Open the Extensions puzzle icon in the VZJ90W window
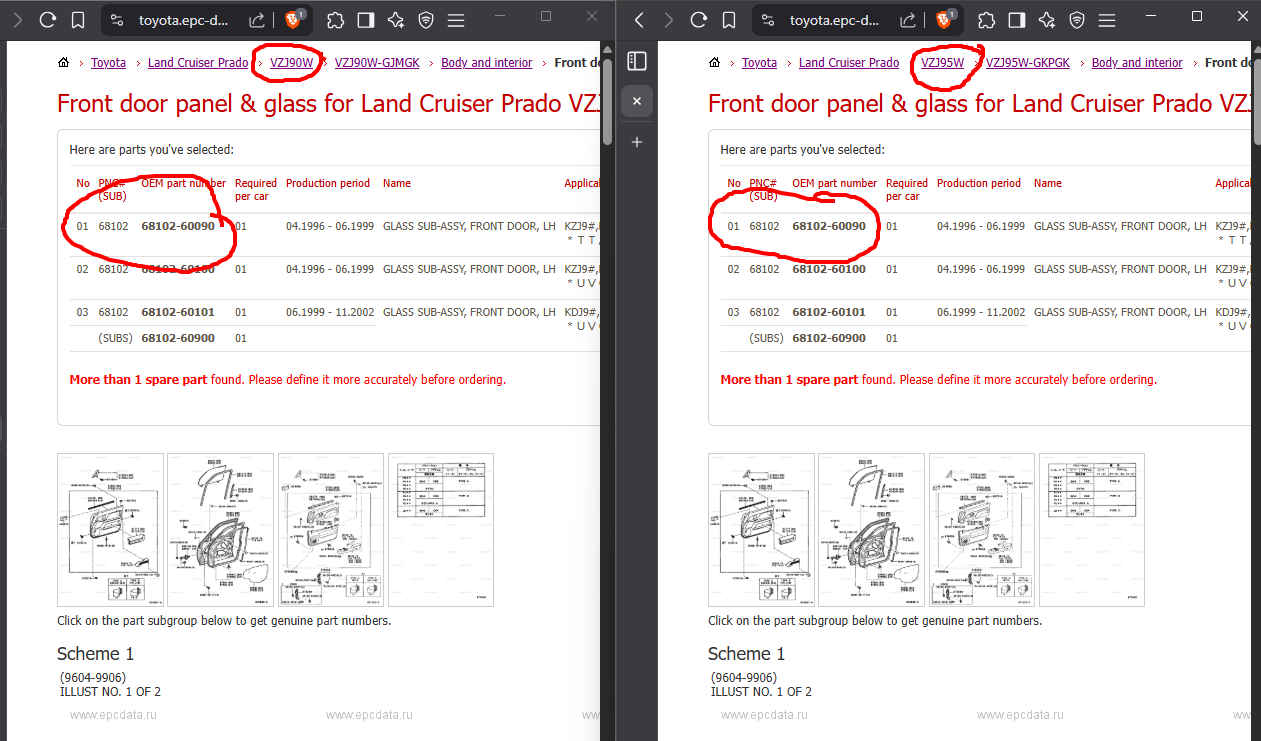 (x=336, y=19)
